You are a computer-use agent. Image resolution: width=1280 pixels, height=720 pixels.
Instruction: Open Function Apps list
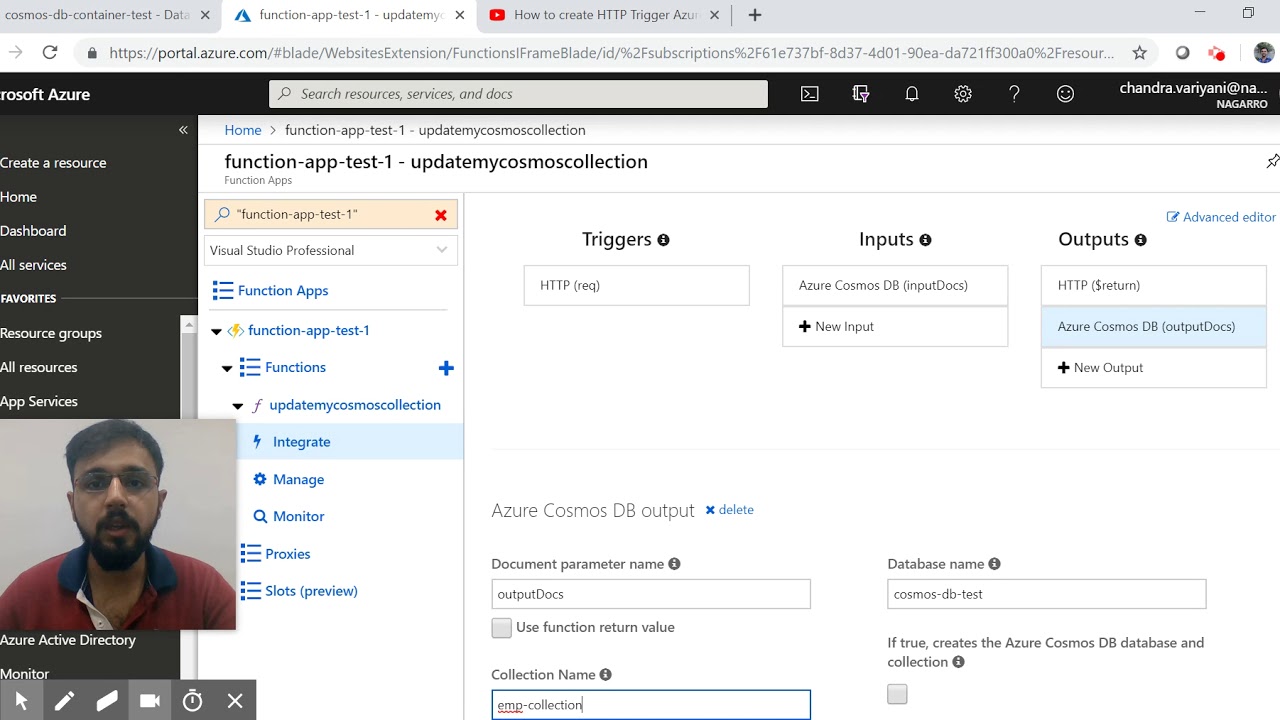[283, 291]
